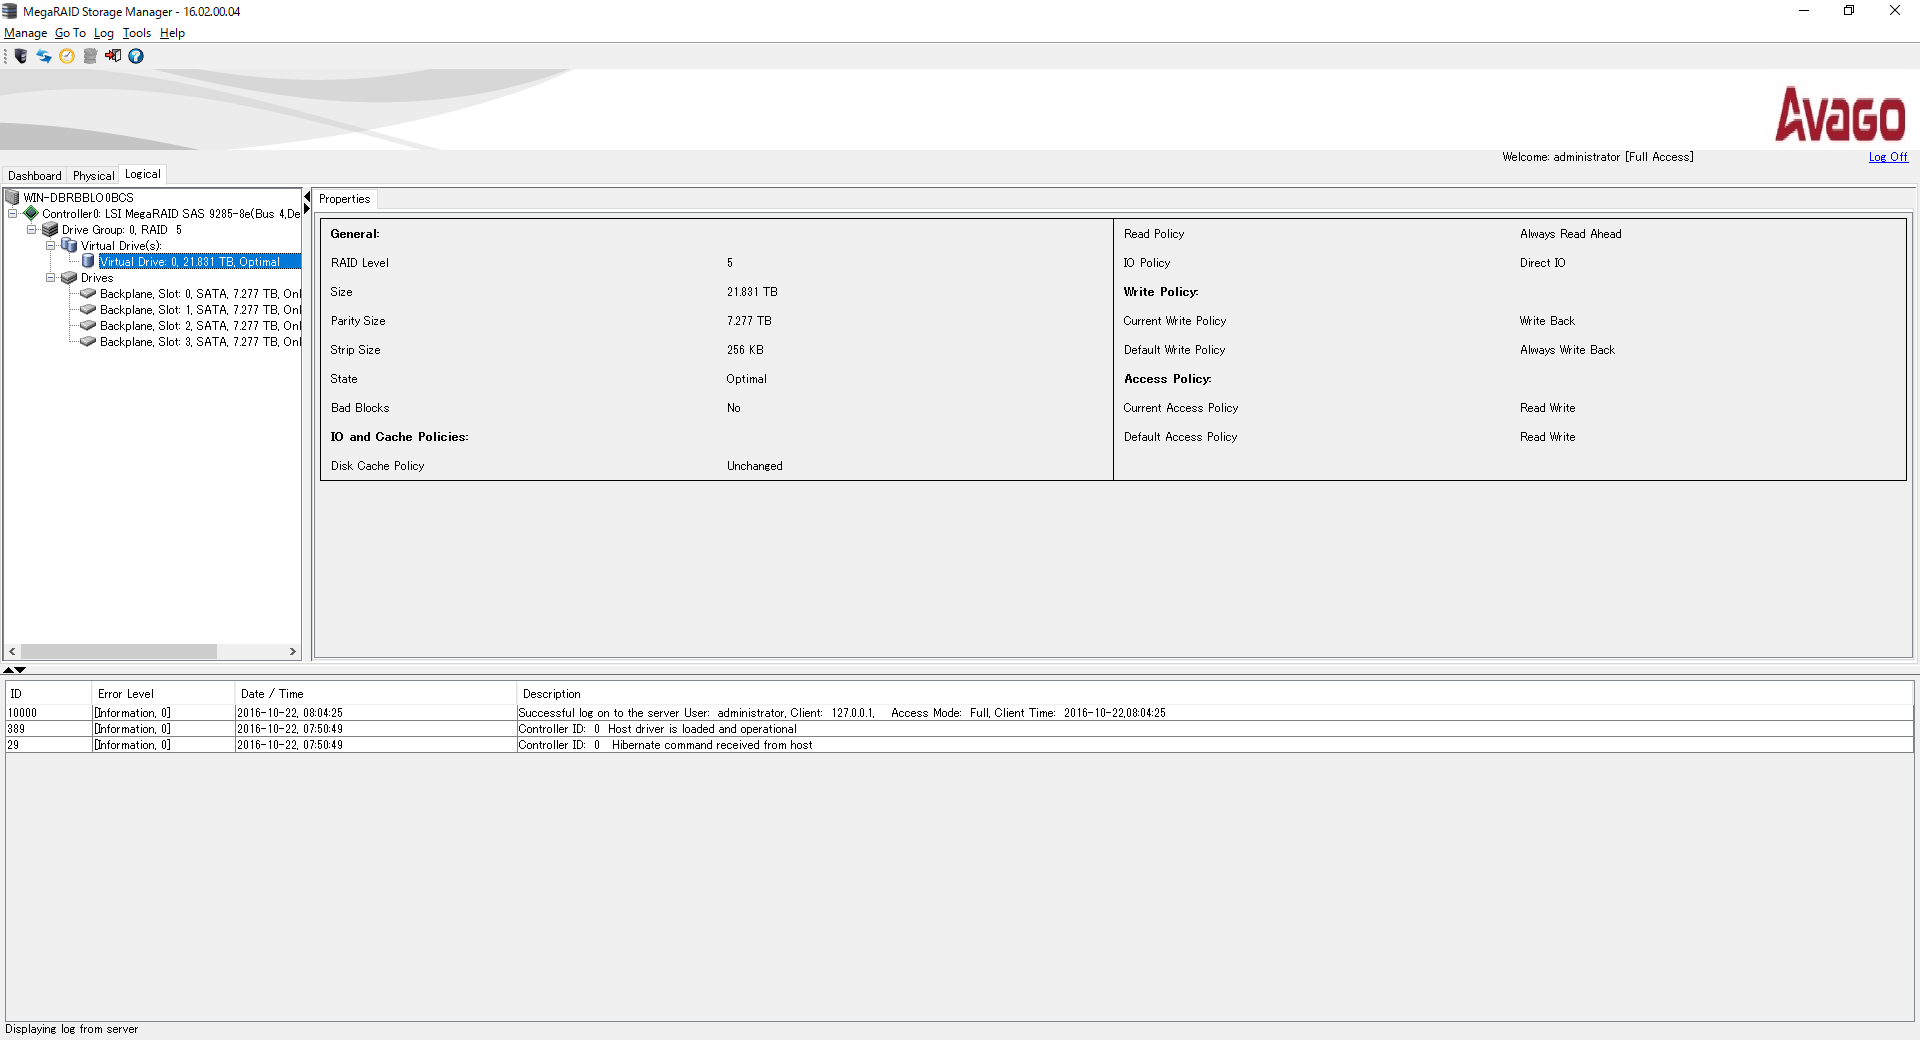1920x1040 pixels.
Task: Click the Virtual Drive(s) cylinders icon
Action: [x=69, y=245]
